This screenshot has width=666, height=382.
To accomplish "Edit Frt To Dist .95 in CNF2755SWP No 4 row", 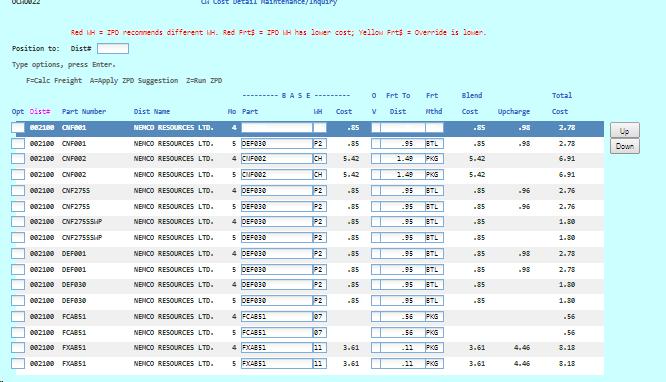I will point(403,222).
